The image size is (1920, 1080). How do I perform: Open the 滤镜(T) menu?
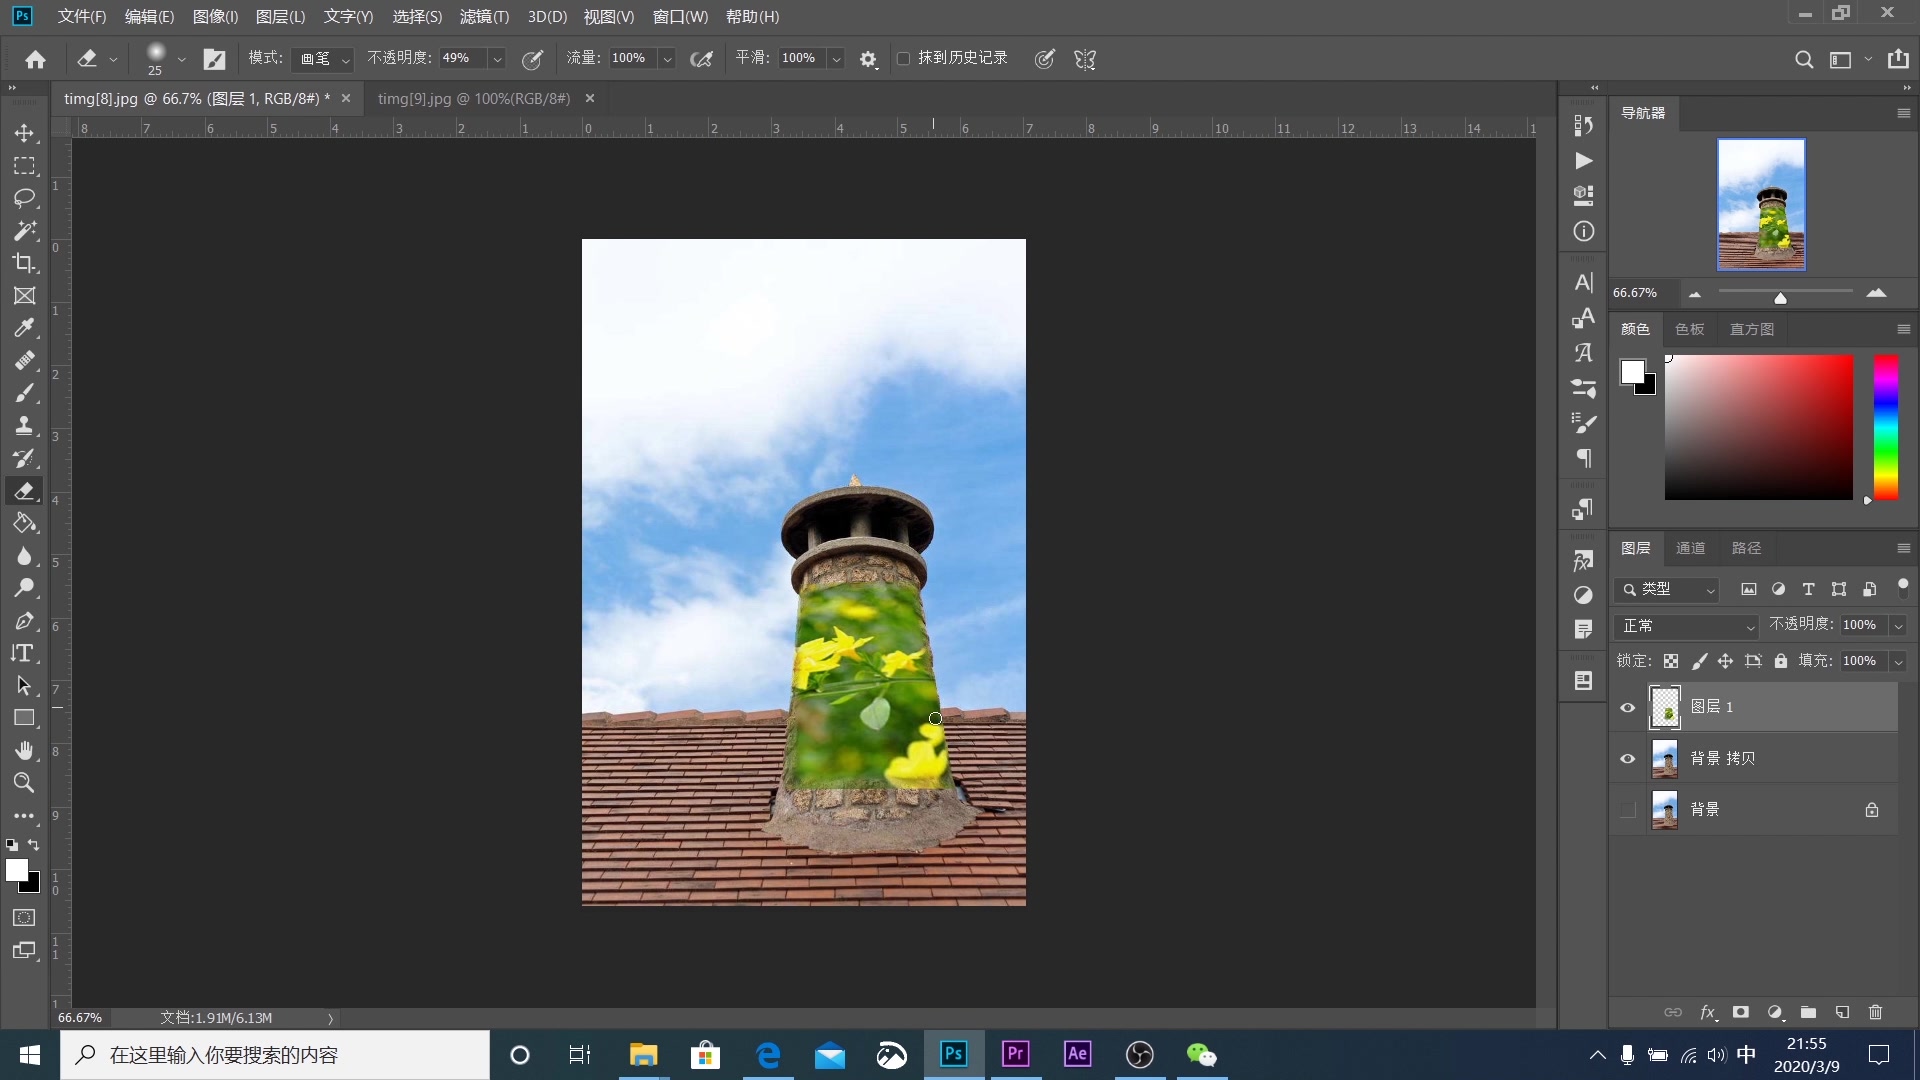484,17
